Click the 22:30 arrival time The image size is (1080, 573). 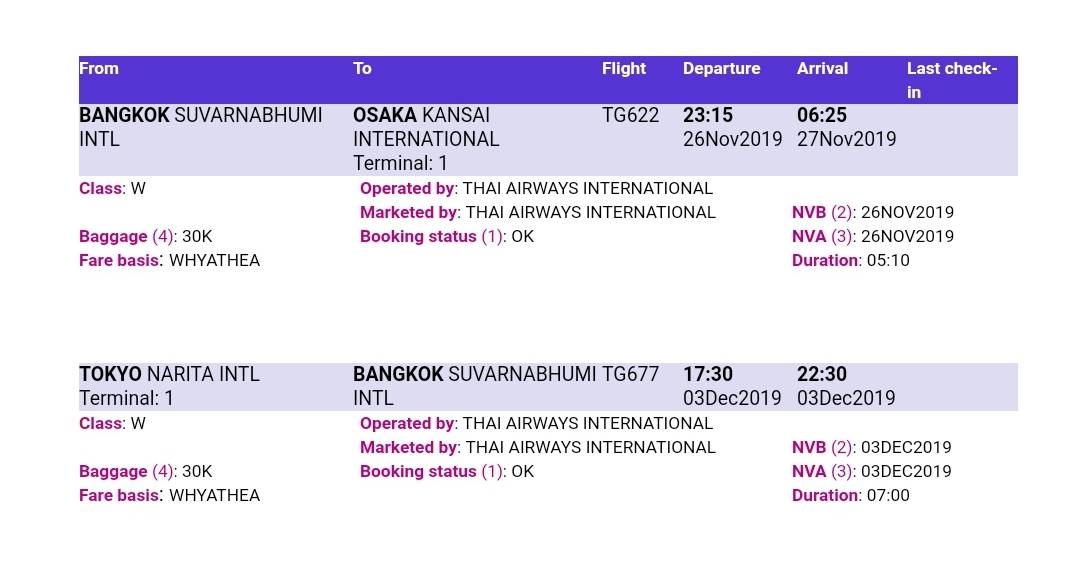(822, 374)
